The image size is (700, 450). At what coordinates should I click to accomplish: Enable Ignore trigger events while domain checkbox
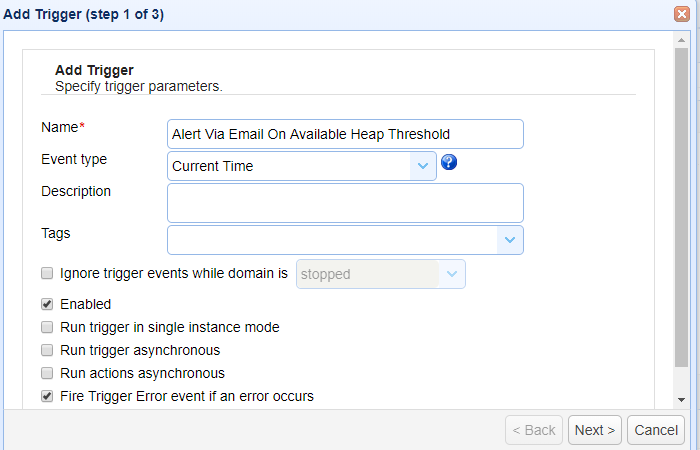[47, 273]
